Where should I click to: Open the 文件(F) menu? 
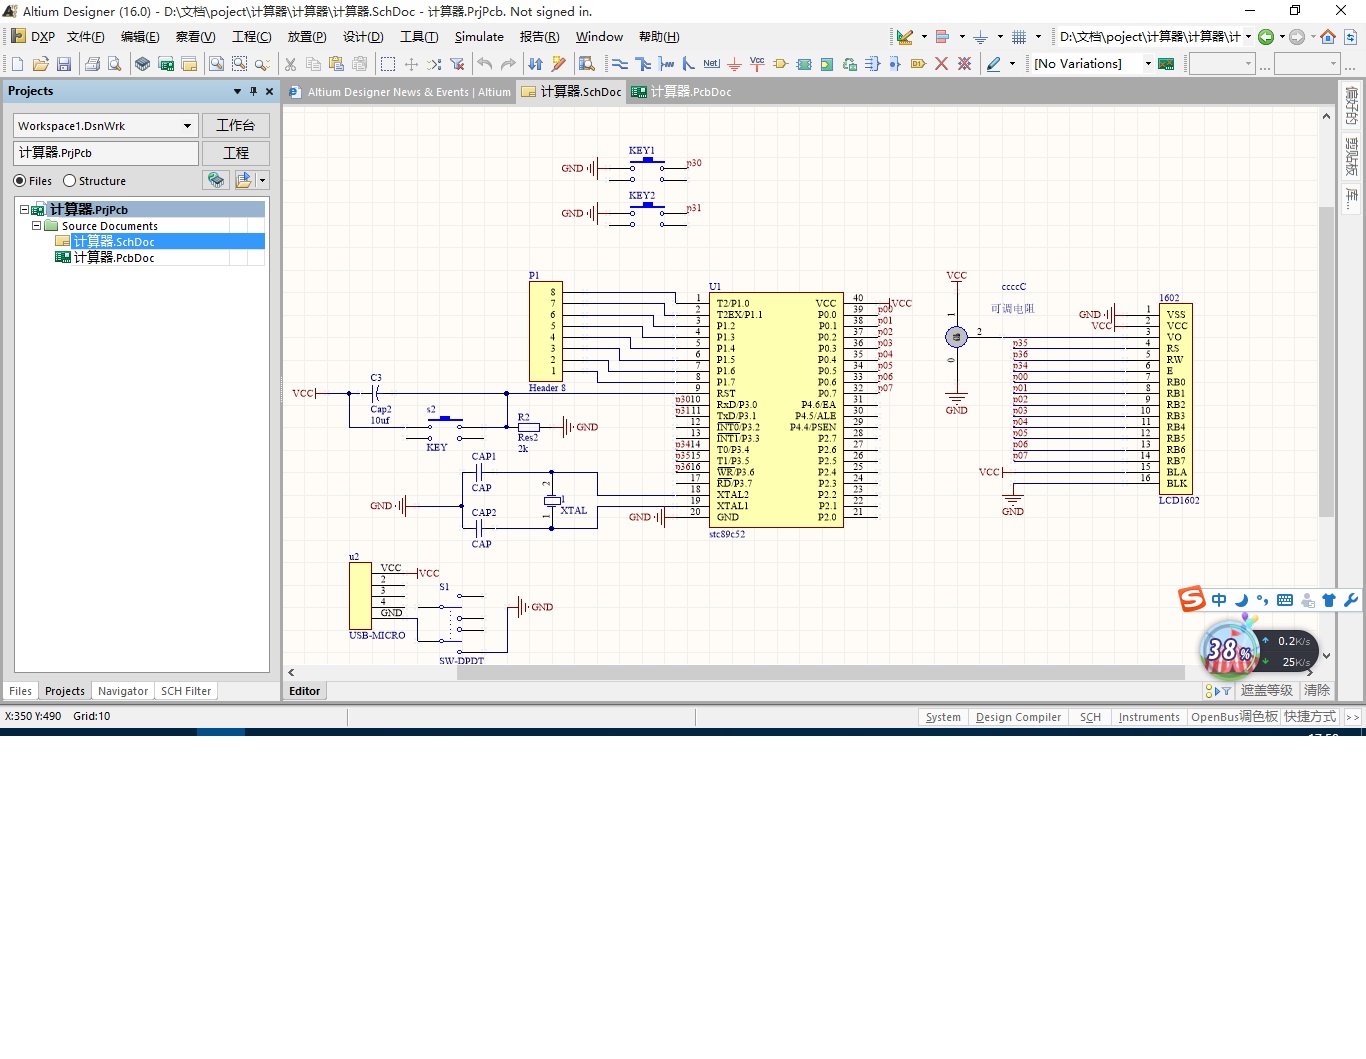pos(86,37)
